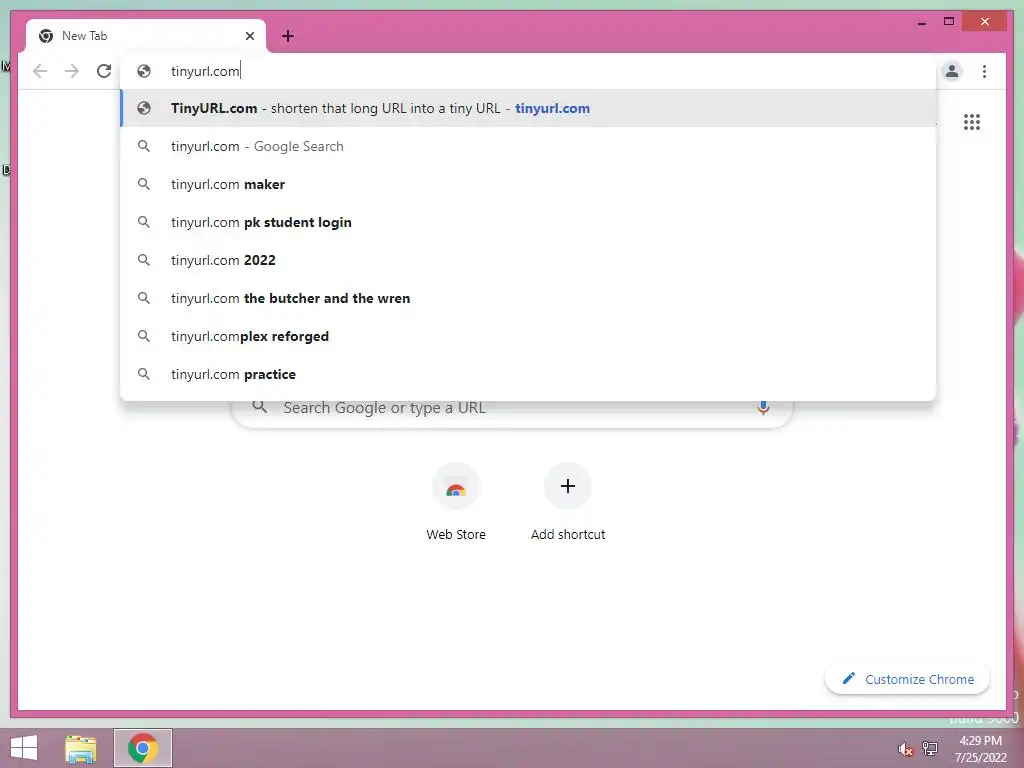Screen dimensions: 1024x768
Task: Click the browser forward arrow
Action: click(x=72, y=71)
